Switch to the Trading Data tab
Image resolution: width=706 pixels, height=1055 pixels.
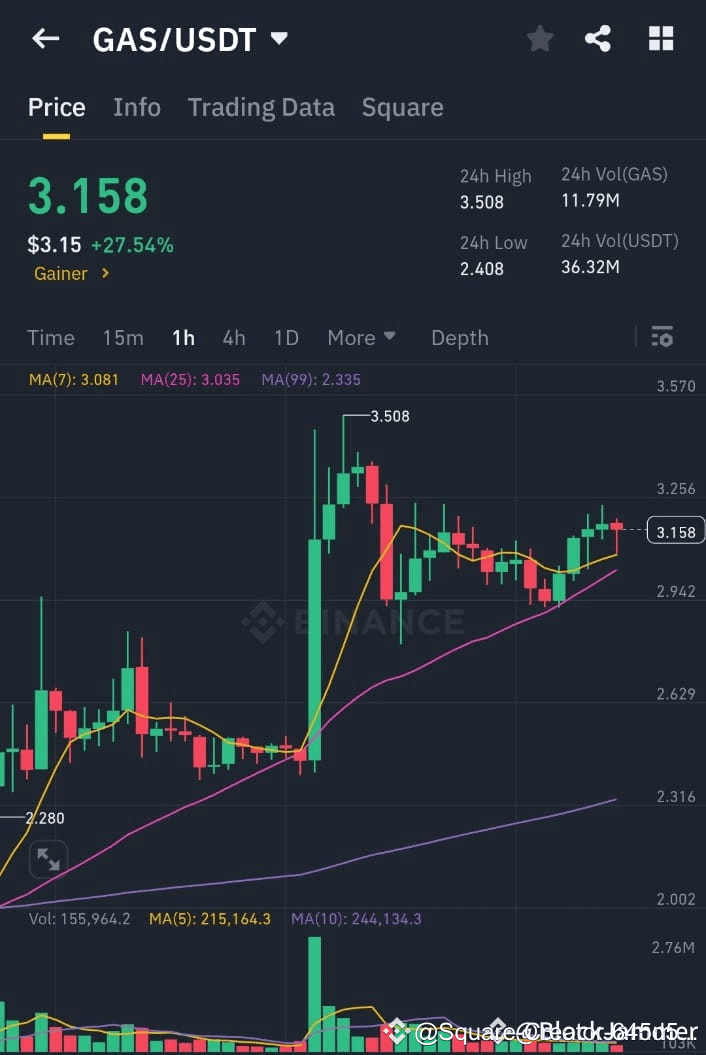(261, 107)
